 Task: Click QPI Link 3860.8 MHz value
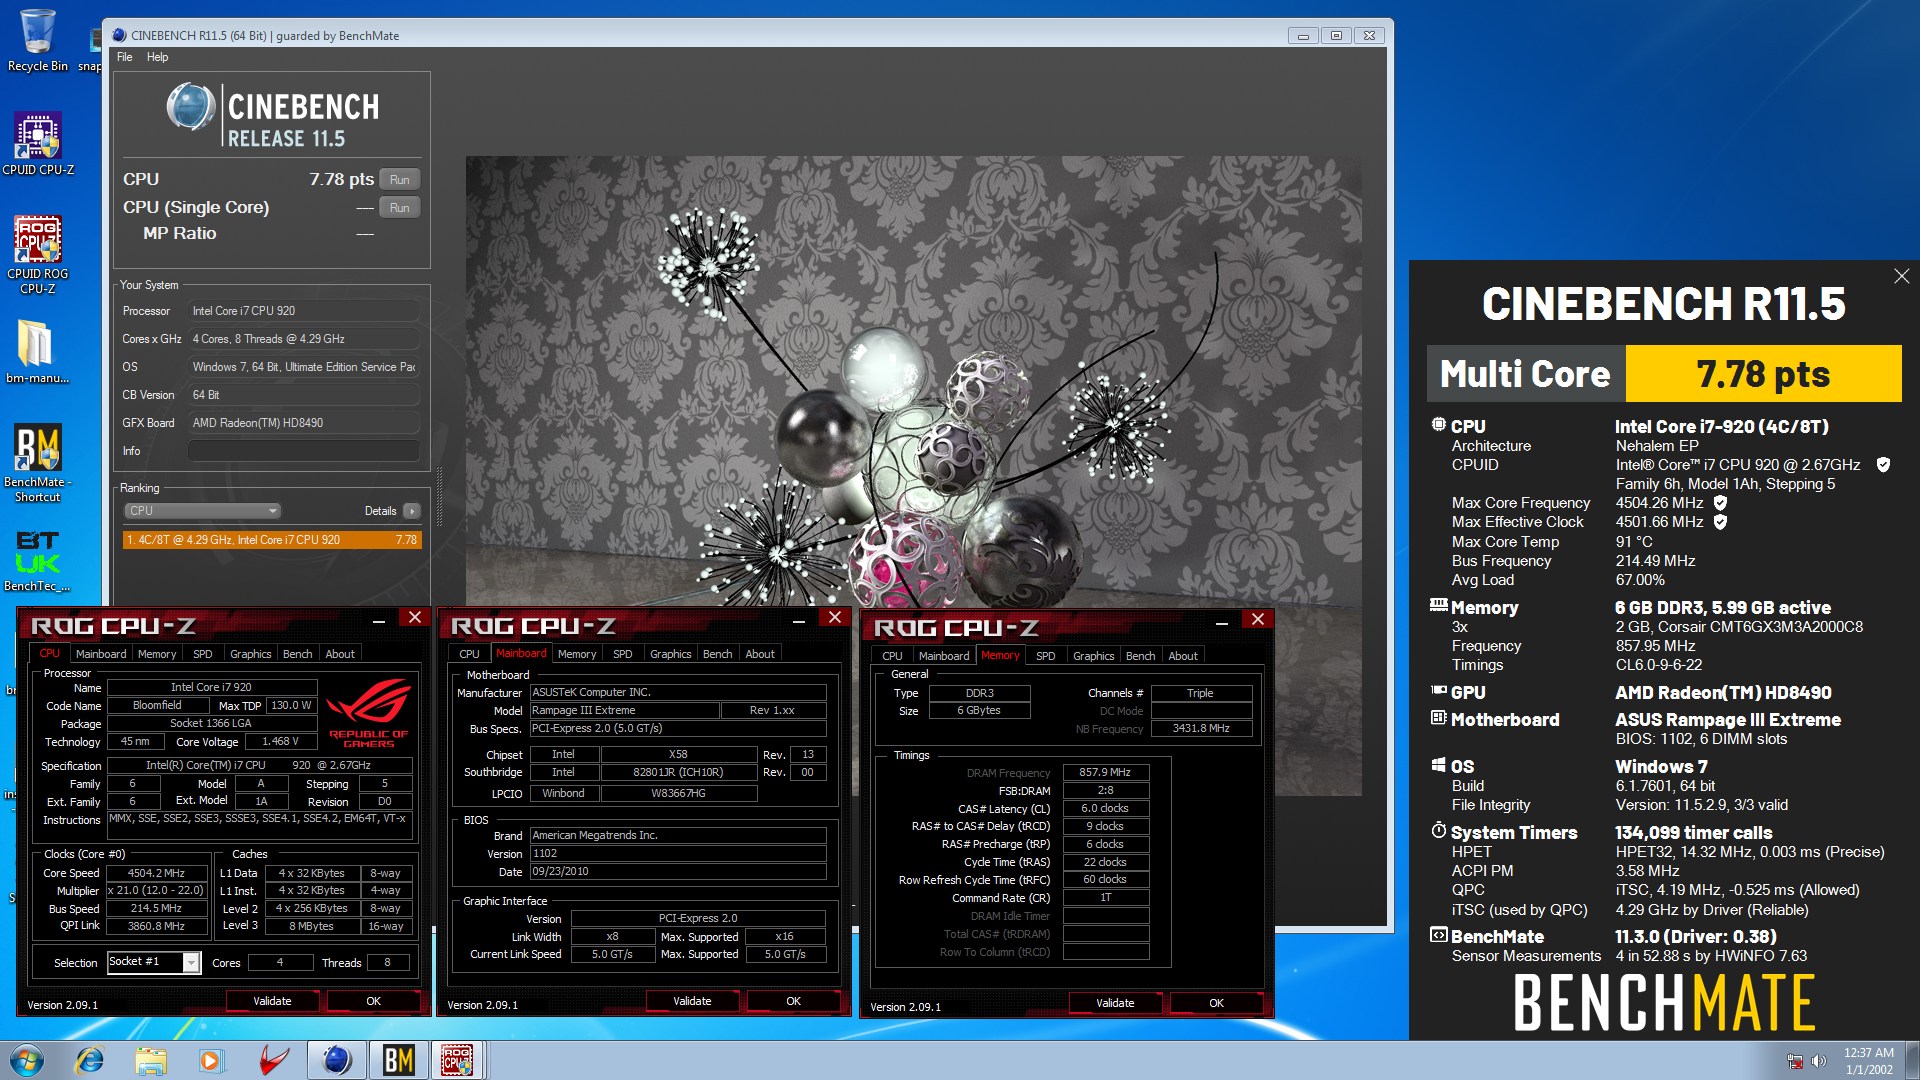[x=156, y=926]
